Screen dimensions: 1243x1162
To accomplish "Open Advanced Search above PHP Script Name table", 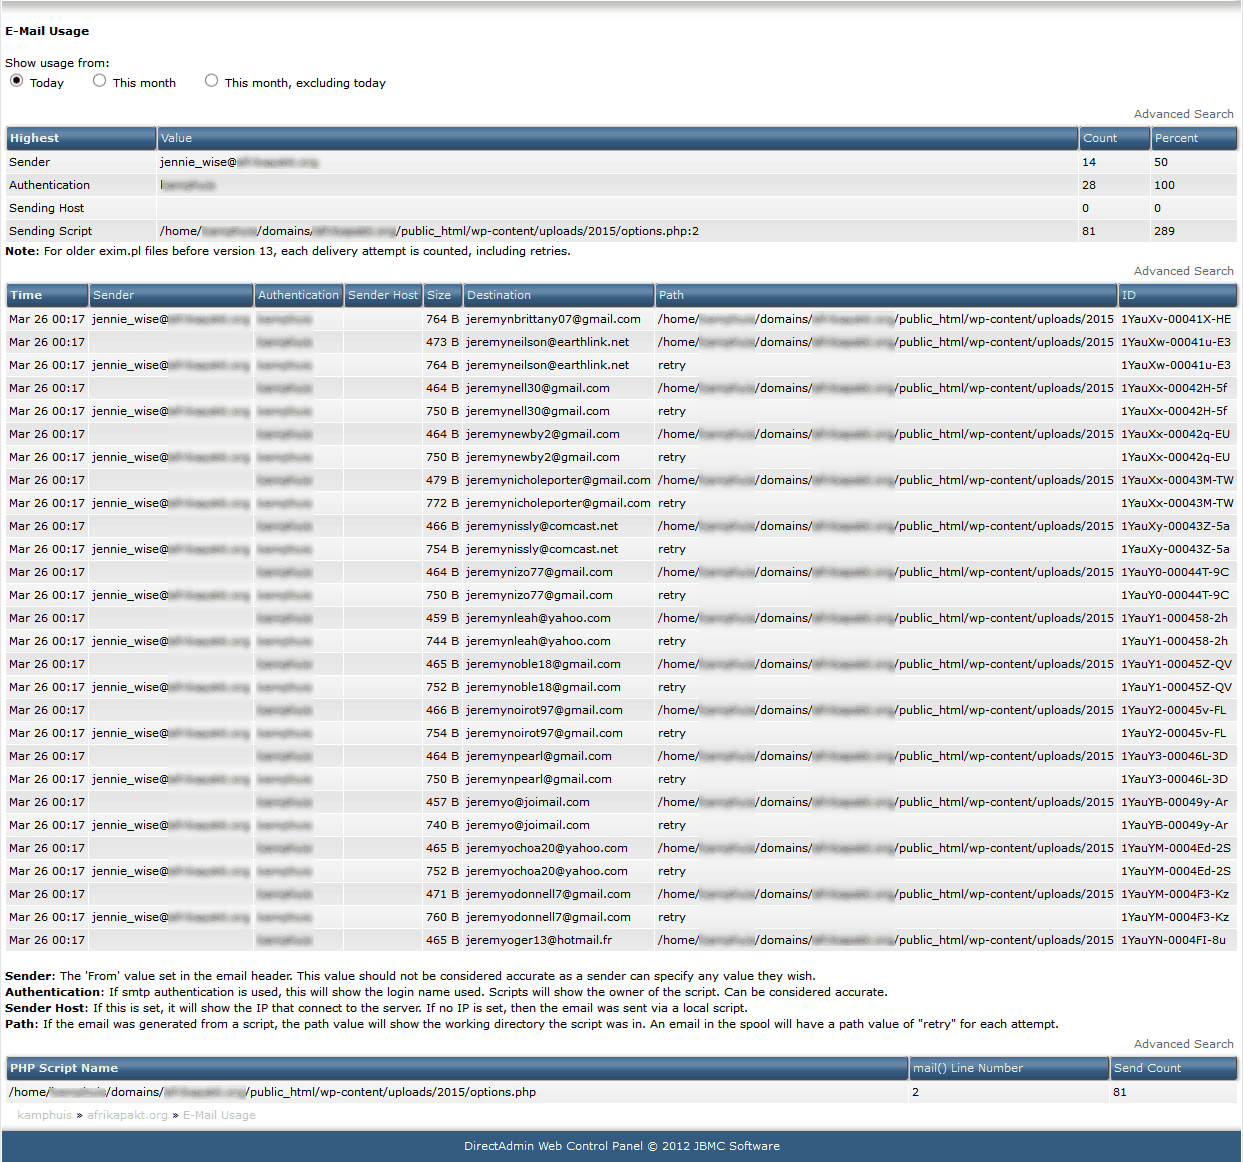I will pos(1183,1044).
